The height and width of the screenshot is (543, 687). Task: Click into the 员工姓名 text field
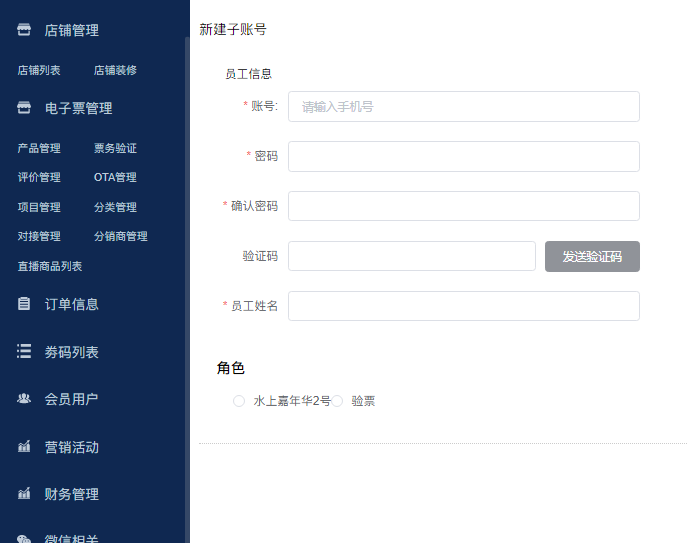pyautogui.click(x=463, y=306)
